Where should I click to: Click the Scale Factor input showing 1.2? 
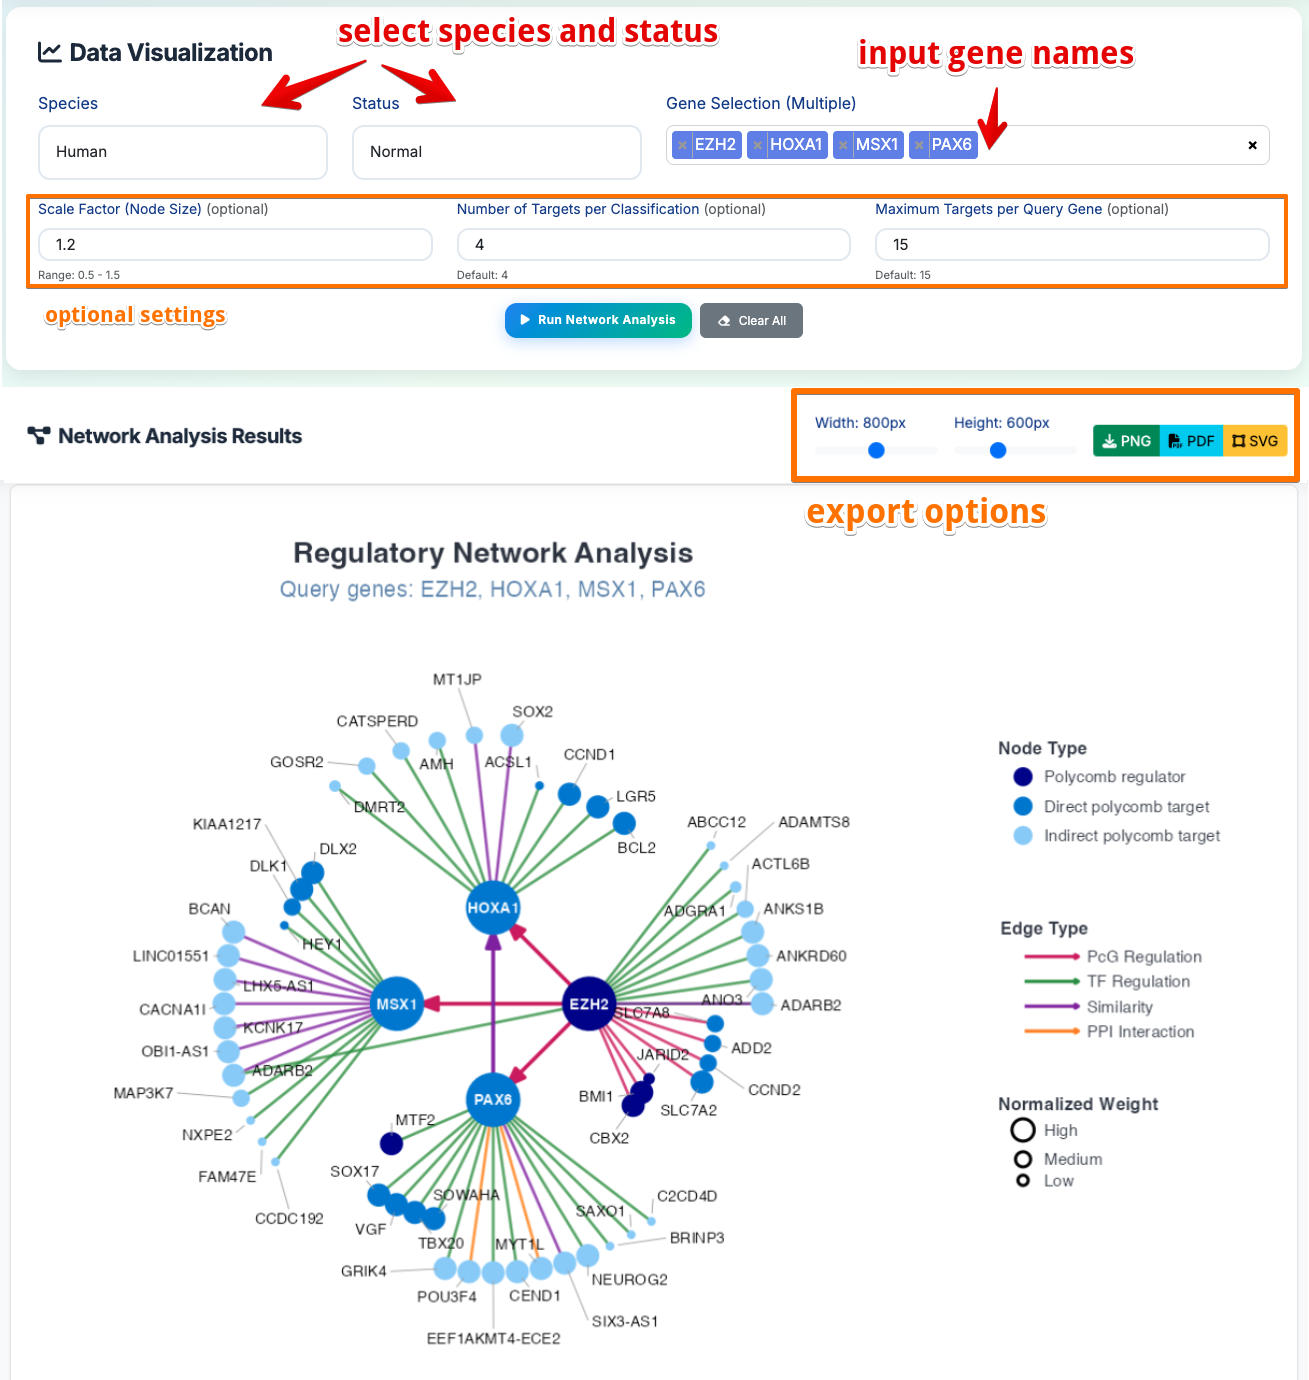(x=235, y=244)
